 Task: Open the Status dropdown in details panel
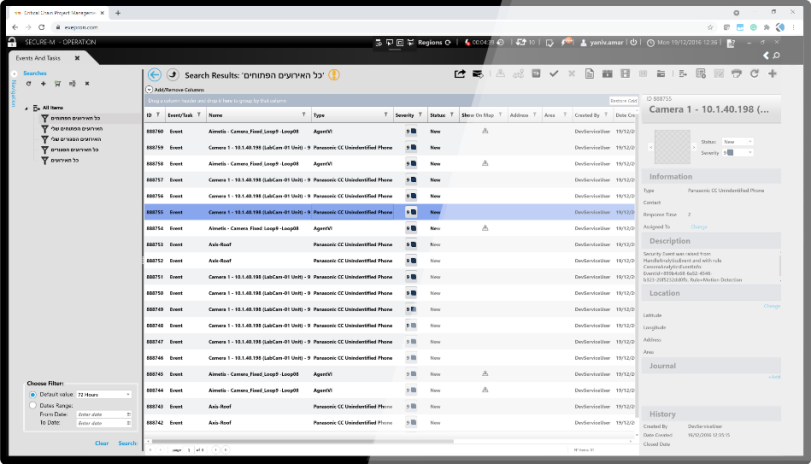[737, 142]
